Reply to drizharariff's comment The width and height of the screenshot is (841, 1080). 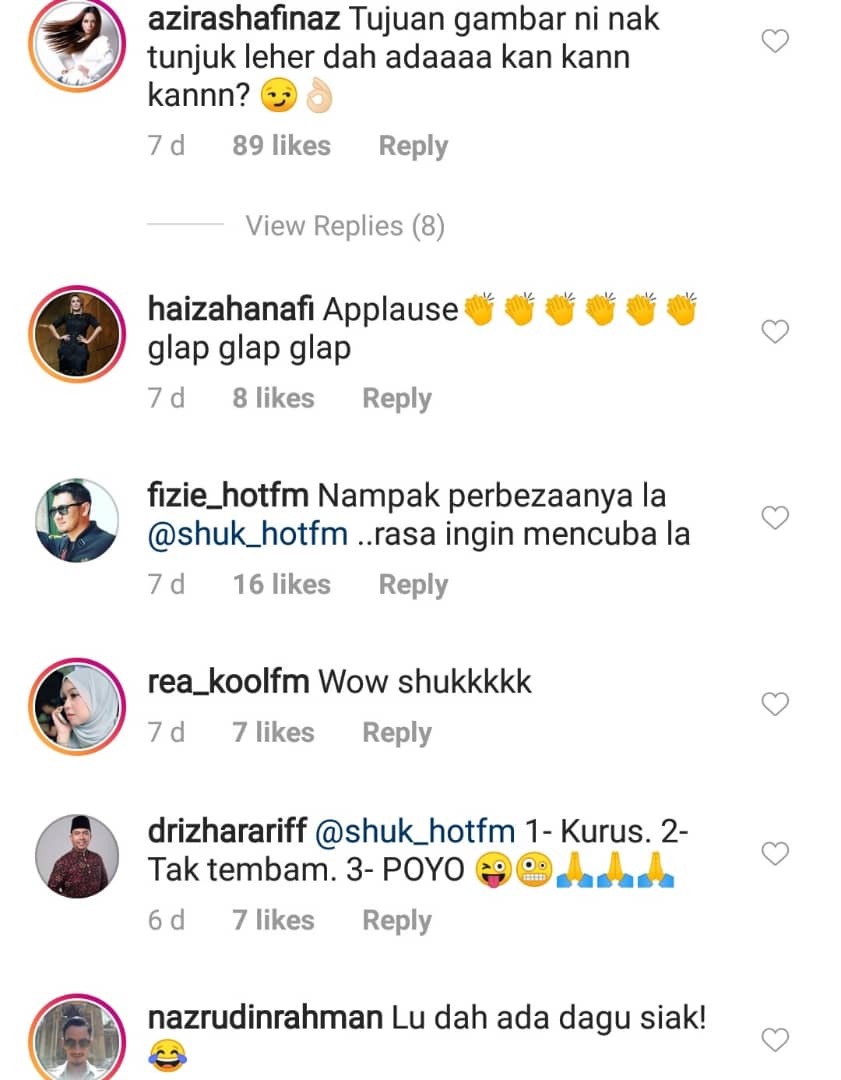397,921
